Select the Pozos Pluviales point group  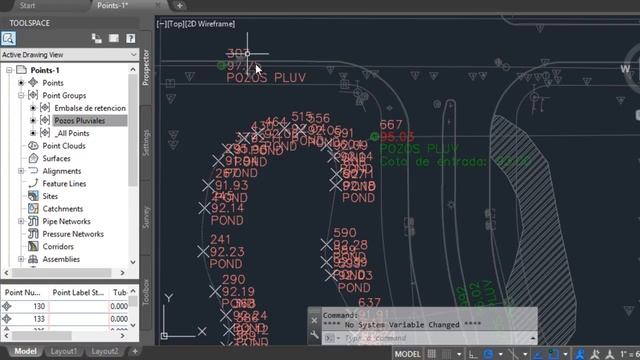tap(80, 121)
